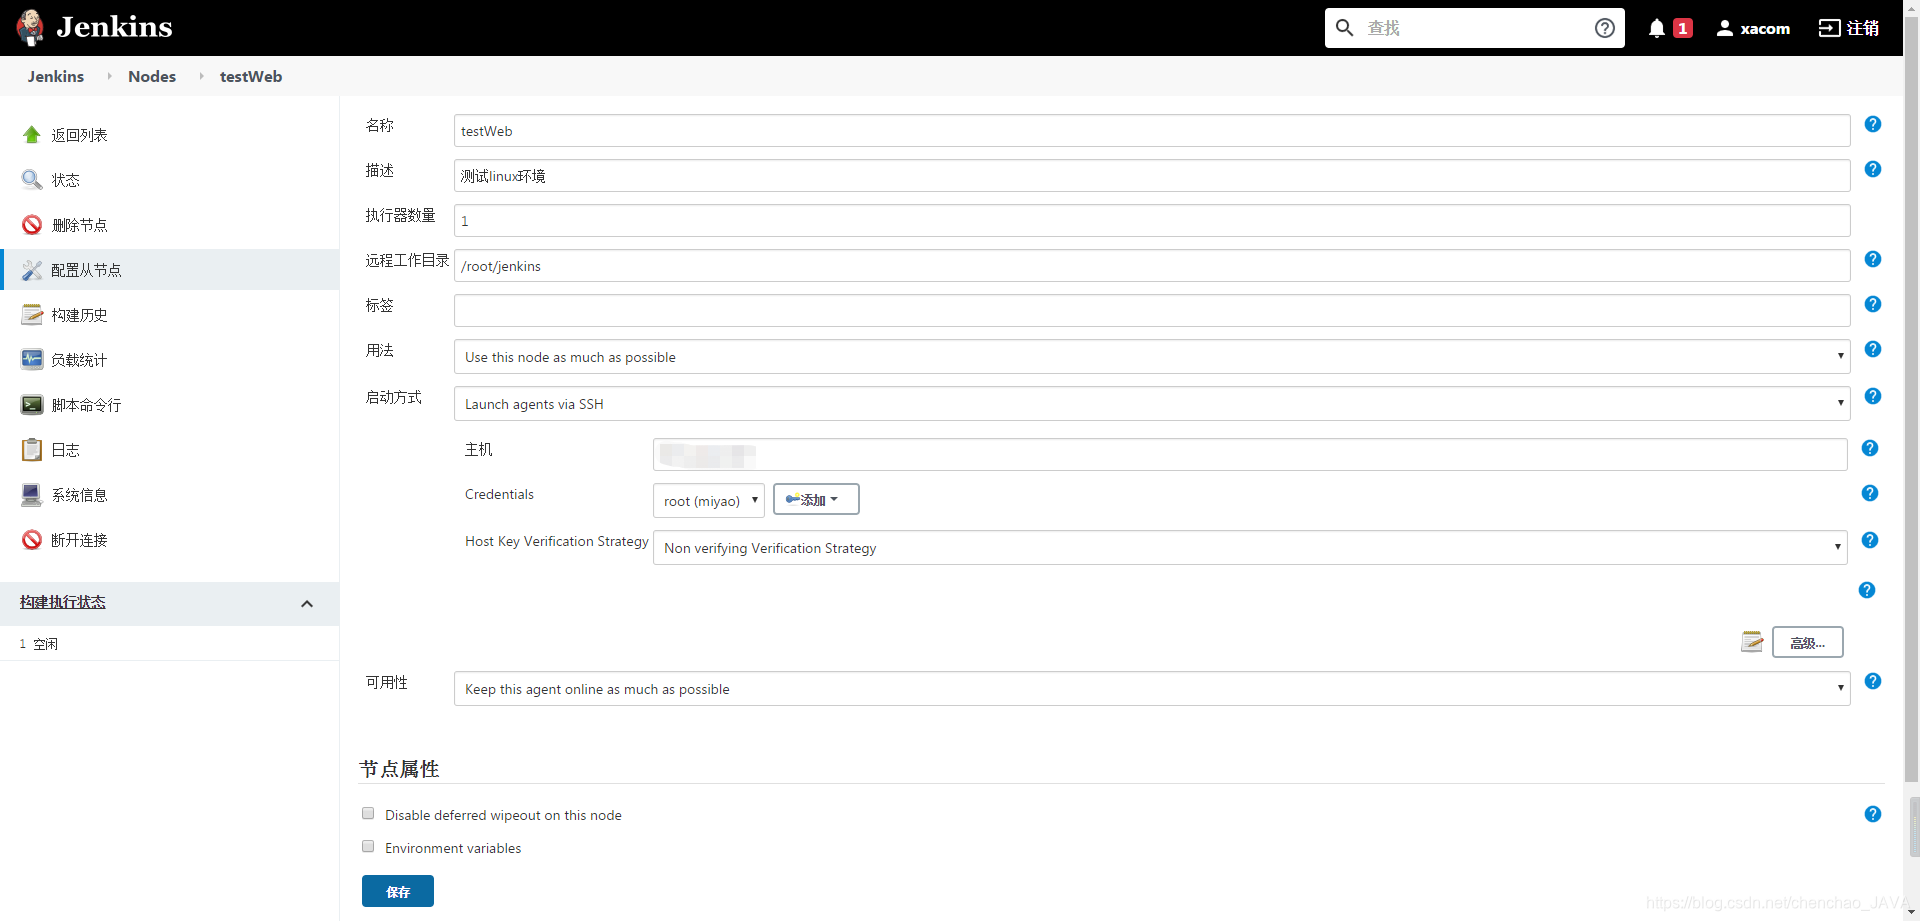Expand breadcrumb arrow after Nodes
The width and height of the screenshot is (1920, 921).
[x=201, y=76]
